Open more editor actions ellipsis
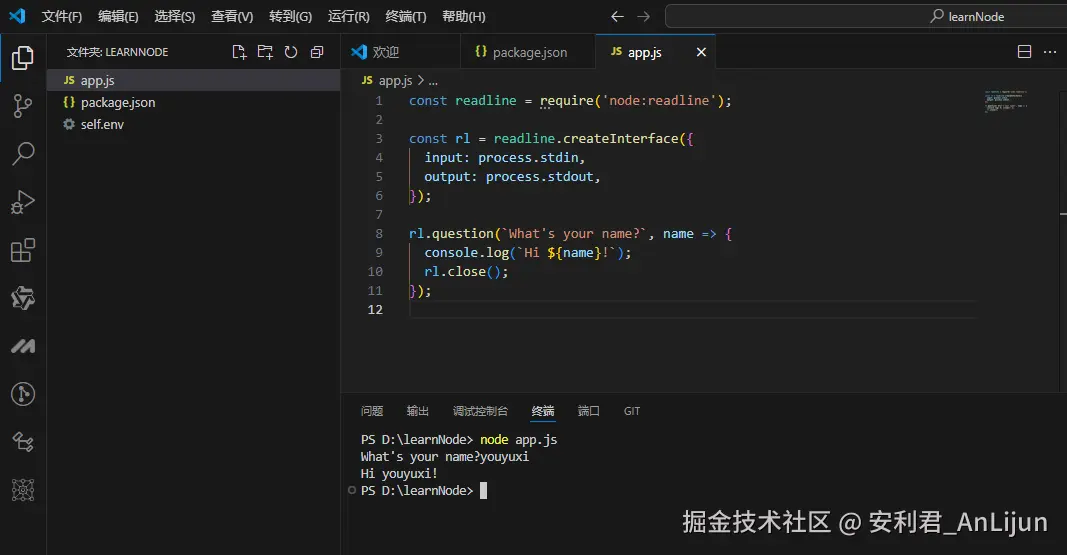The width and height of the screenshot is (1067, 555). (1050, 52)
